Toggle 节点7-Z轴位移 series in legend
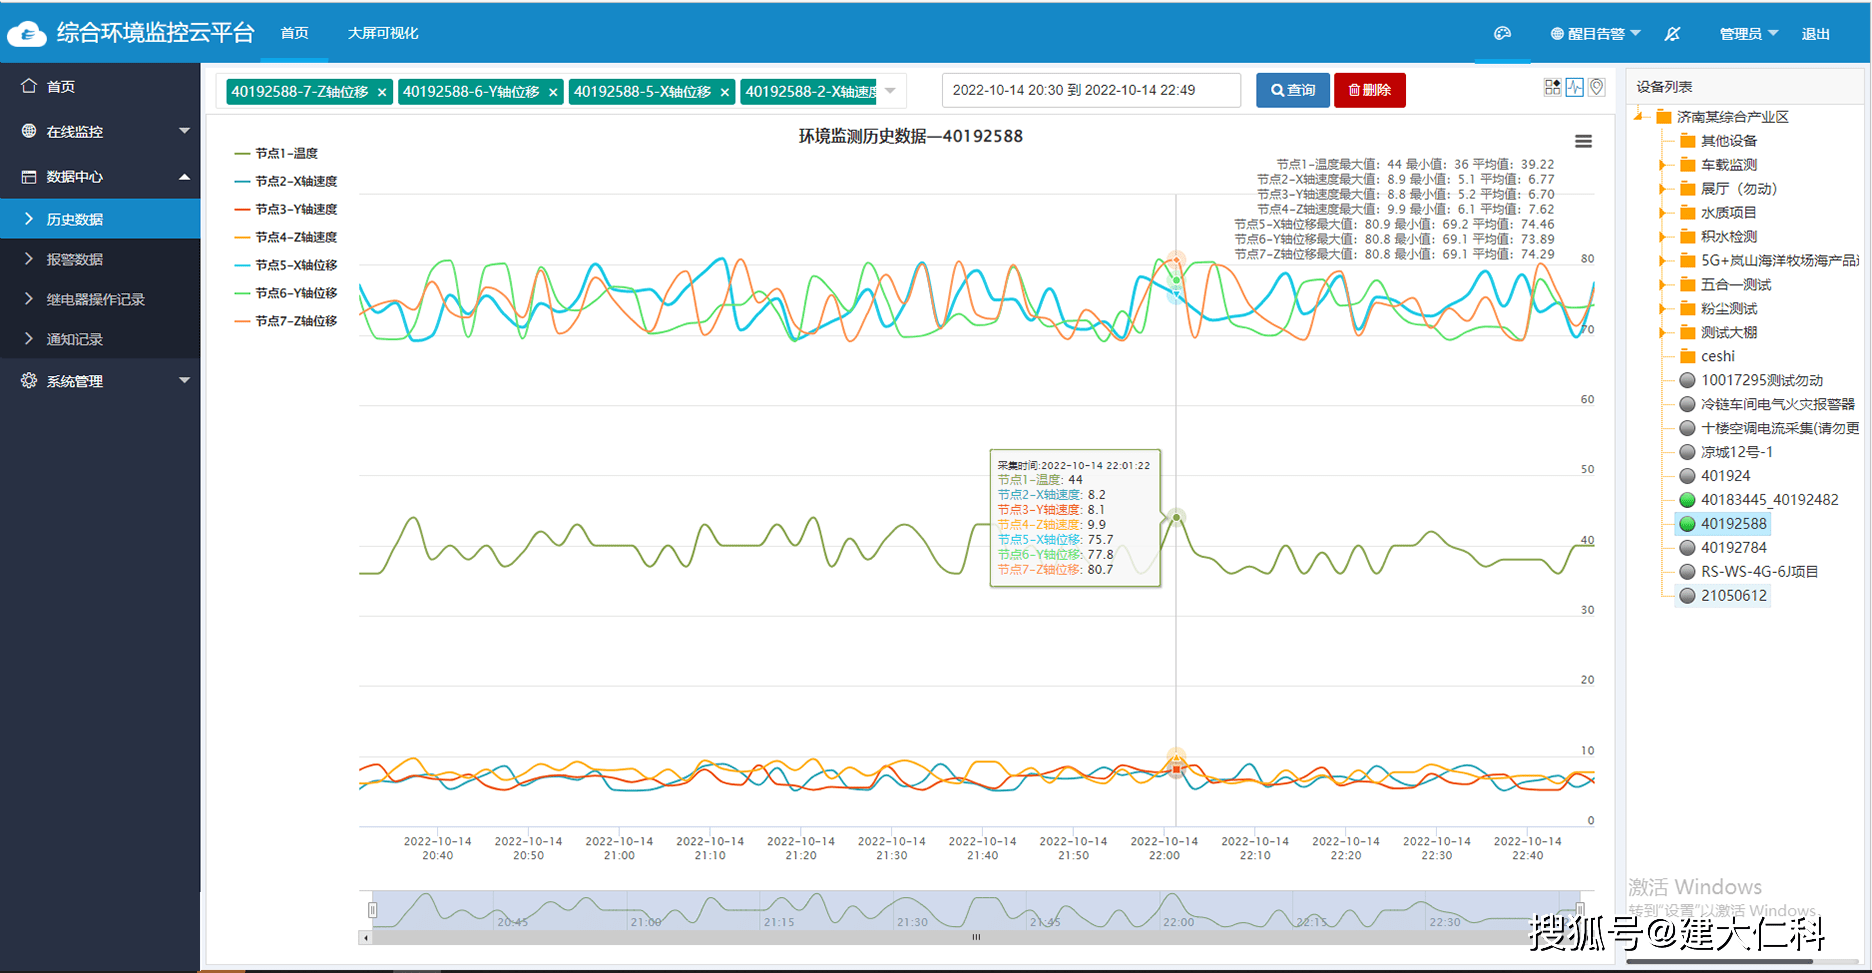Screen dimensions: 1872x973 (286, 321)
